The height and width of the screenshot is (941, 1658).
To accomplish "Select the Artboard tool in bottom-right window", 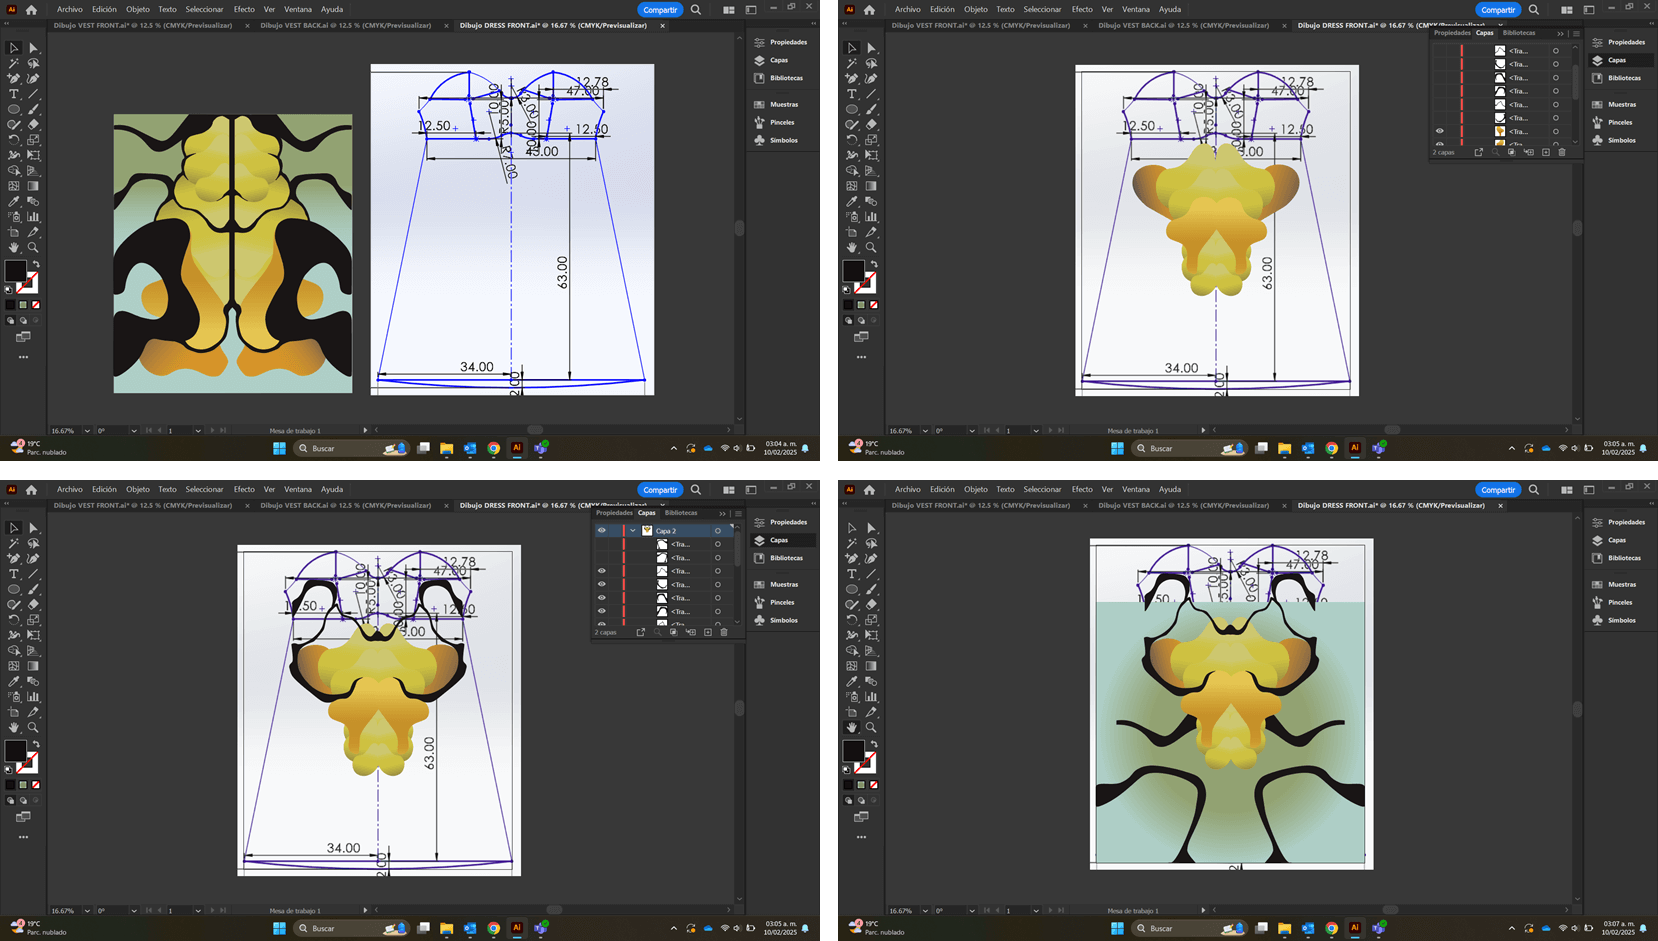I will coord(852,712).
